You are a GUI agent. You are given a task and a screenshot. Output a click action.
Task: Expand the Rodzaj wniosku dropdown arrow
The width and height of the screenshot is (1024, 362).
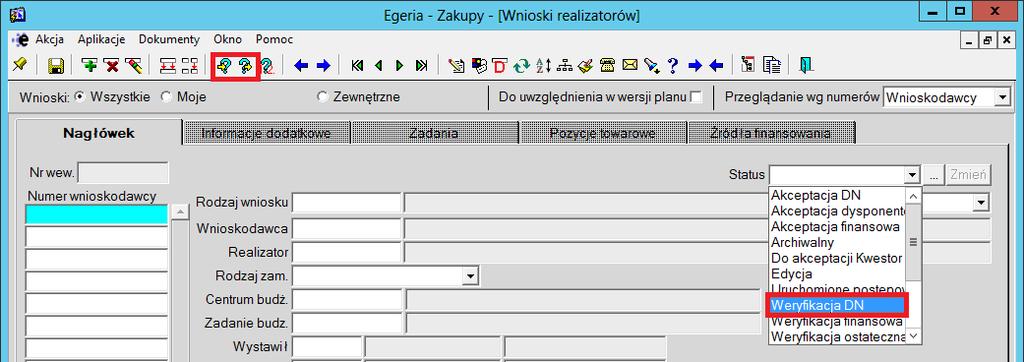tap(982, 203)
